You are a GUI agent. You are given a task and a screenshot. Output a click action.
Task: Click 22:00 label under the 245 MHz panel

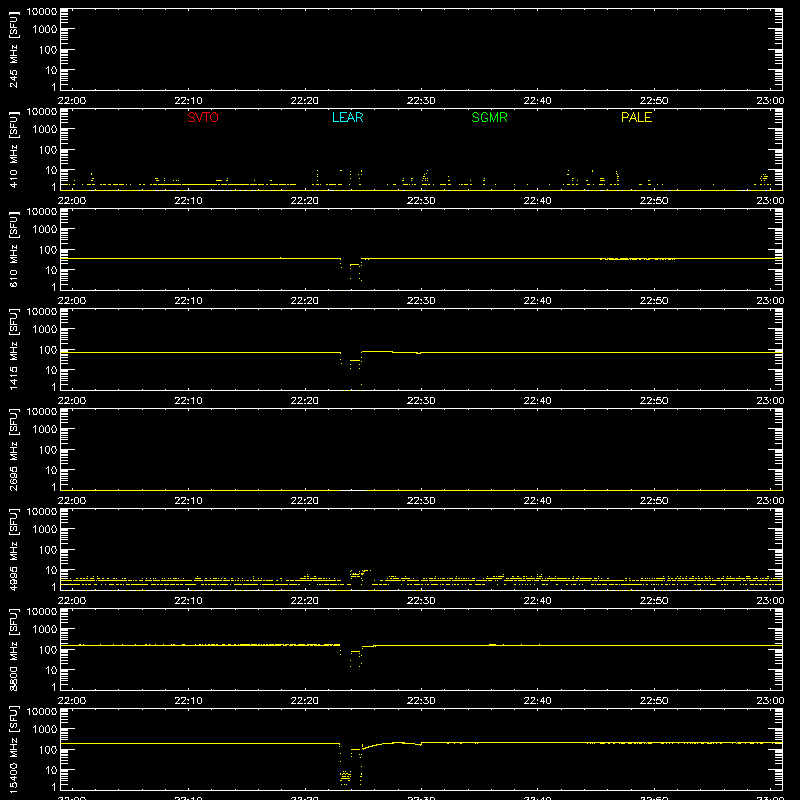click(x=72, y=101)
